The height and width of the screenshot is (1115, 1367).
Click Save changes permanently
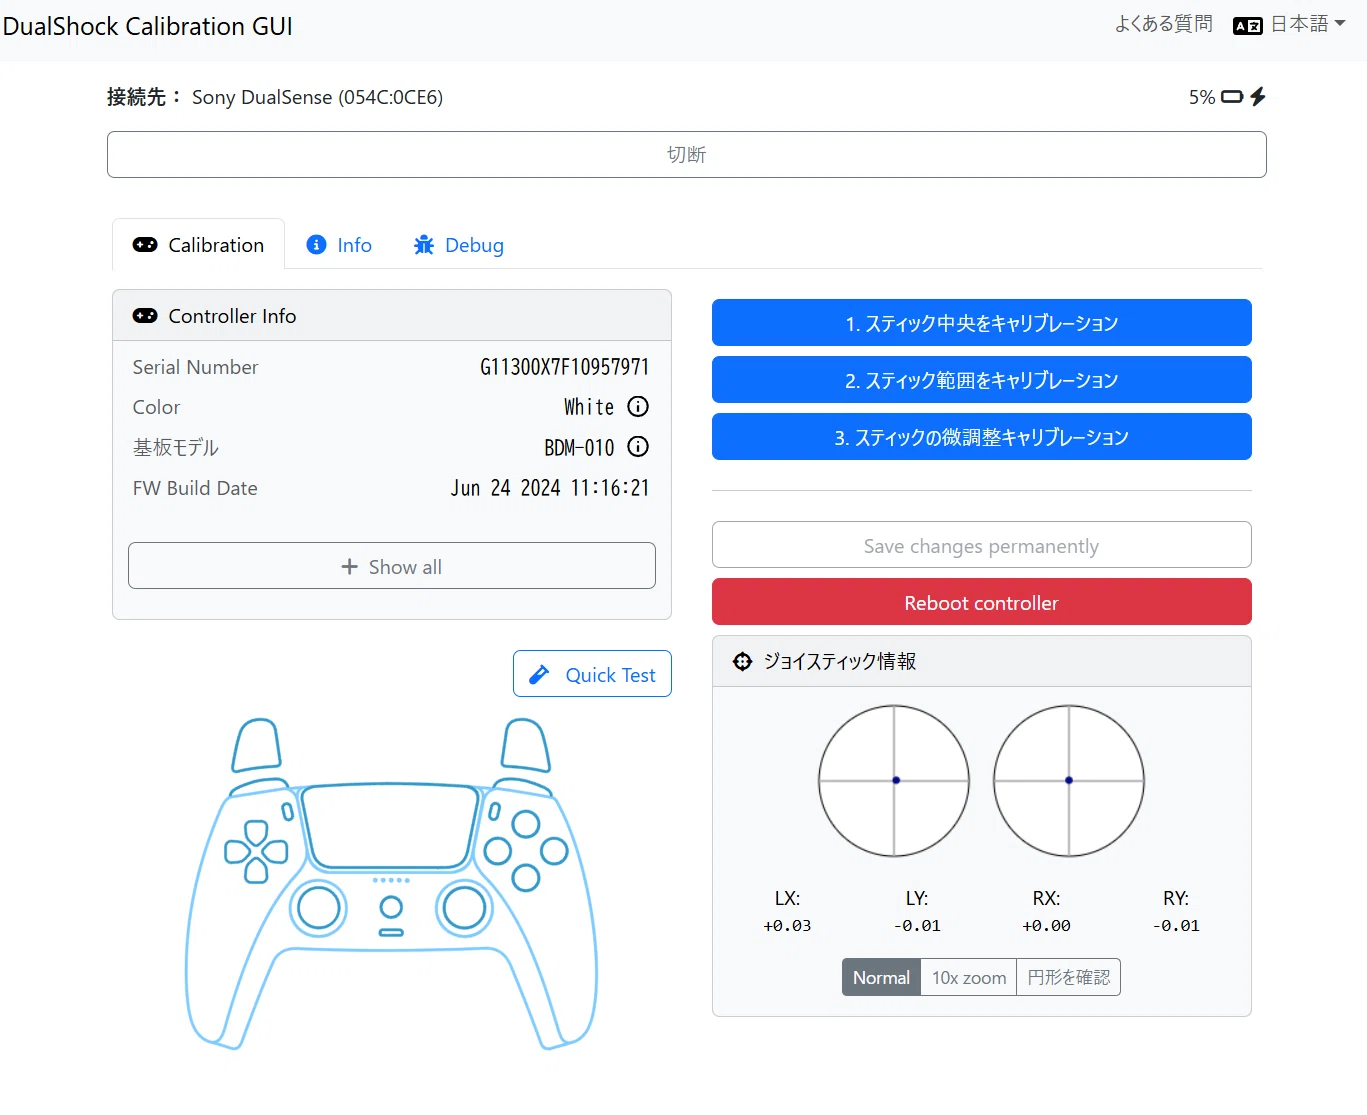coord(982,545)
